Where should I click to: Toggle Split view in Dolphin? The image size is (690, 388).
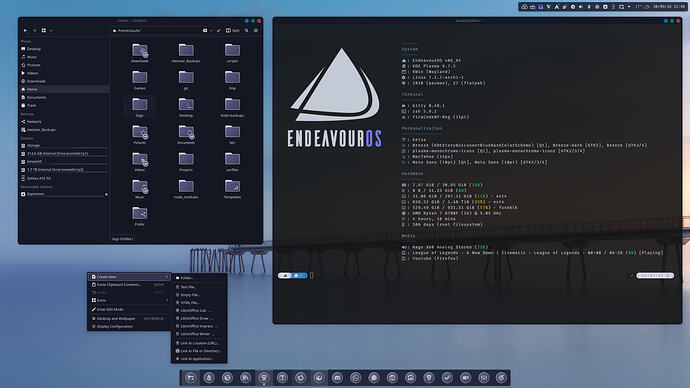[x=233, y=30]
